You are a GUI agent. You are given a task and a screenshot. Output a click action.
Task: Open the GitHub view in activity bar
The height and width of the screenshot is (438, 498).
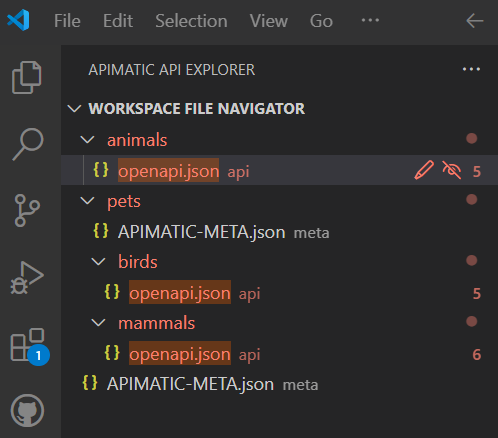[x=27, y=411]
